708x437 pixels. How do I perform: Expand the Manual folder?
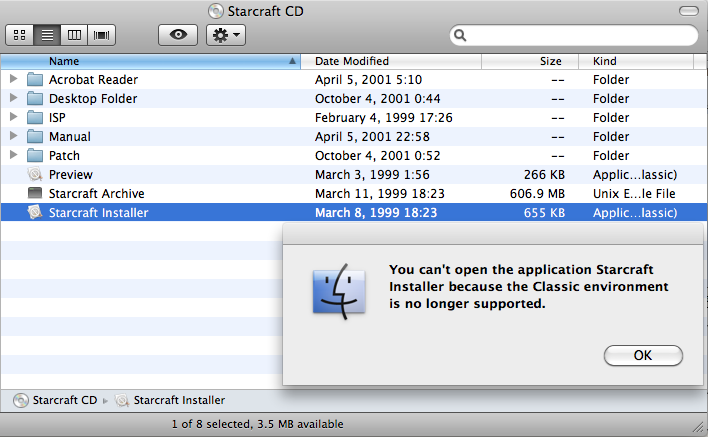(x=14, y=136)
